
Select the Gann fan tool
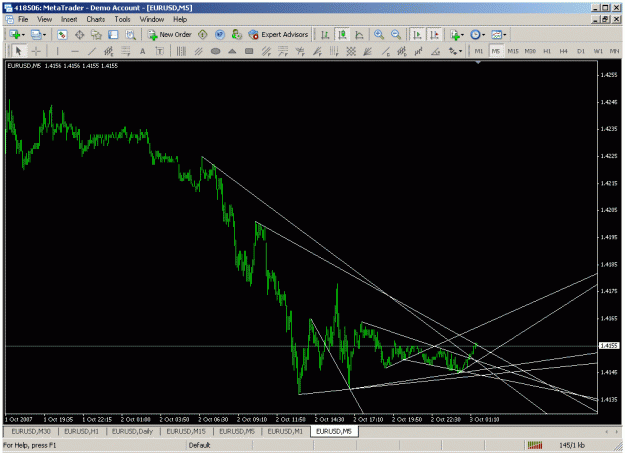tap(368, 51)
